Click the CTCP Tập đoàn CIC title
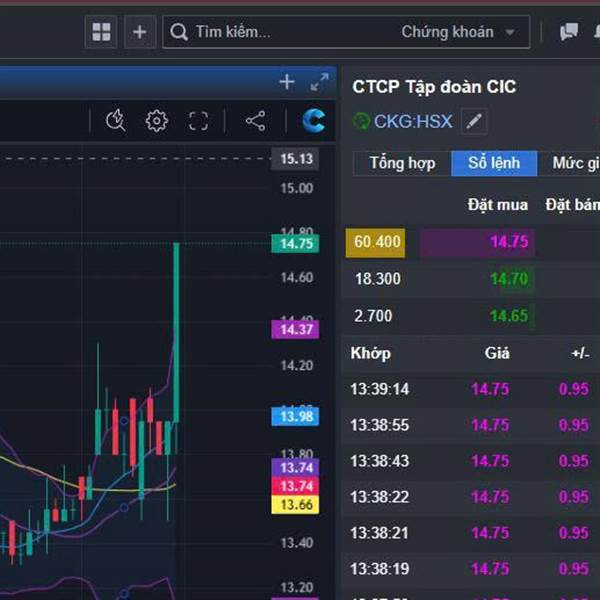600x600 pixels. (434, 87)
